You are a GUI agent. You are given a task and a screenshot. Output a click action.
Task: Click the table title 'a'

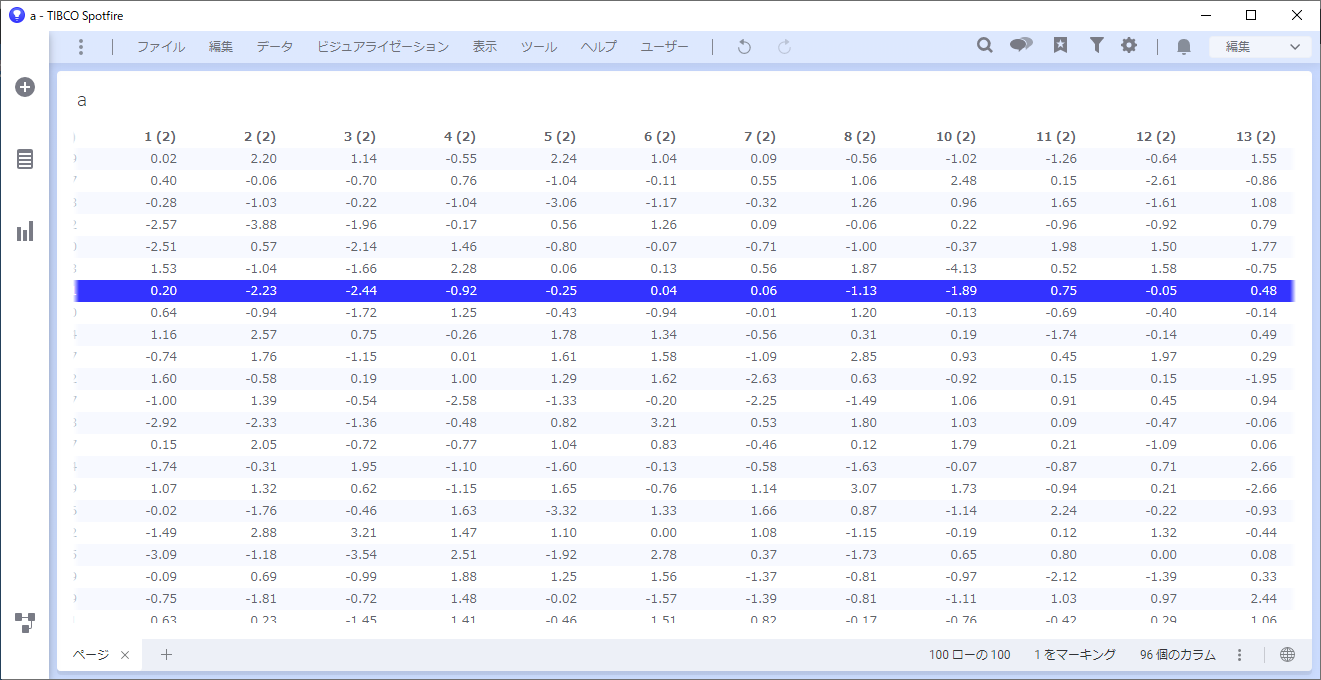[82, 101]
